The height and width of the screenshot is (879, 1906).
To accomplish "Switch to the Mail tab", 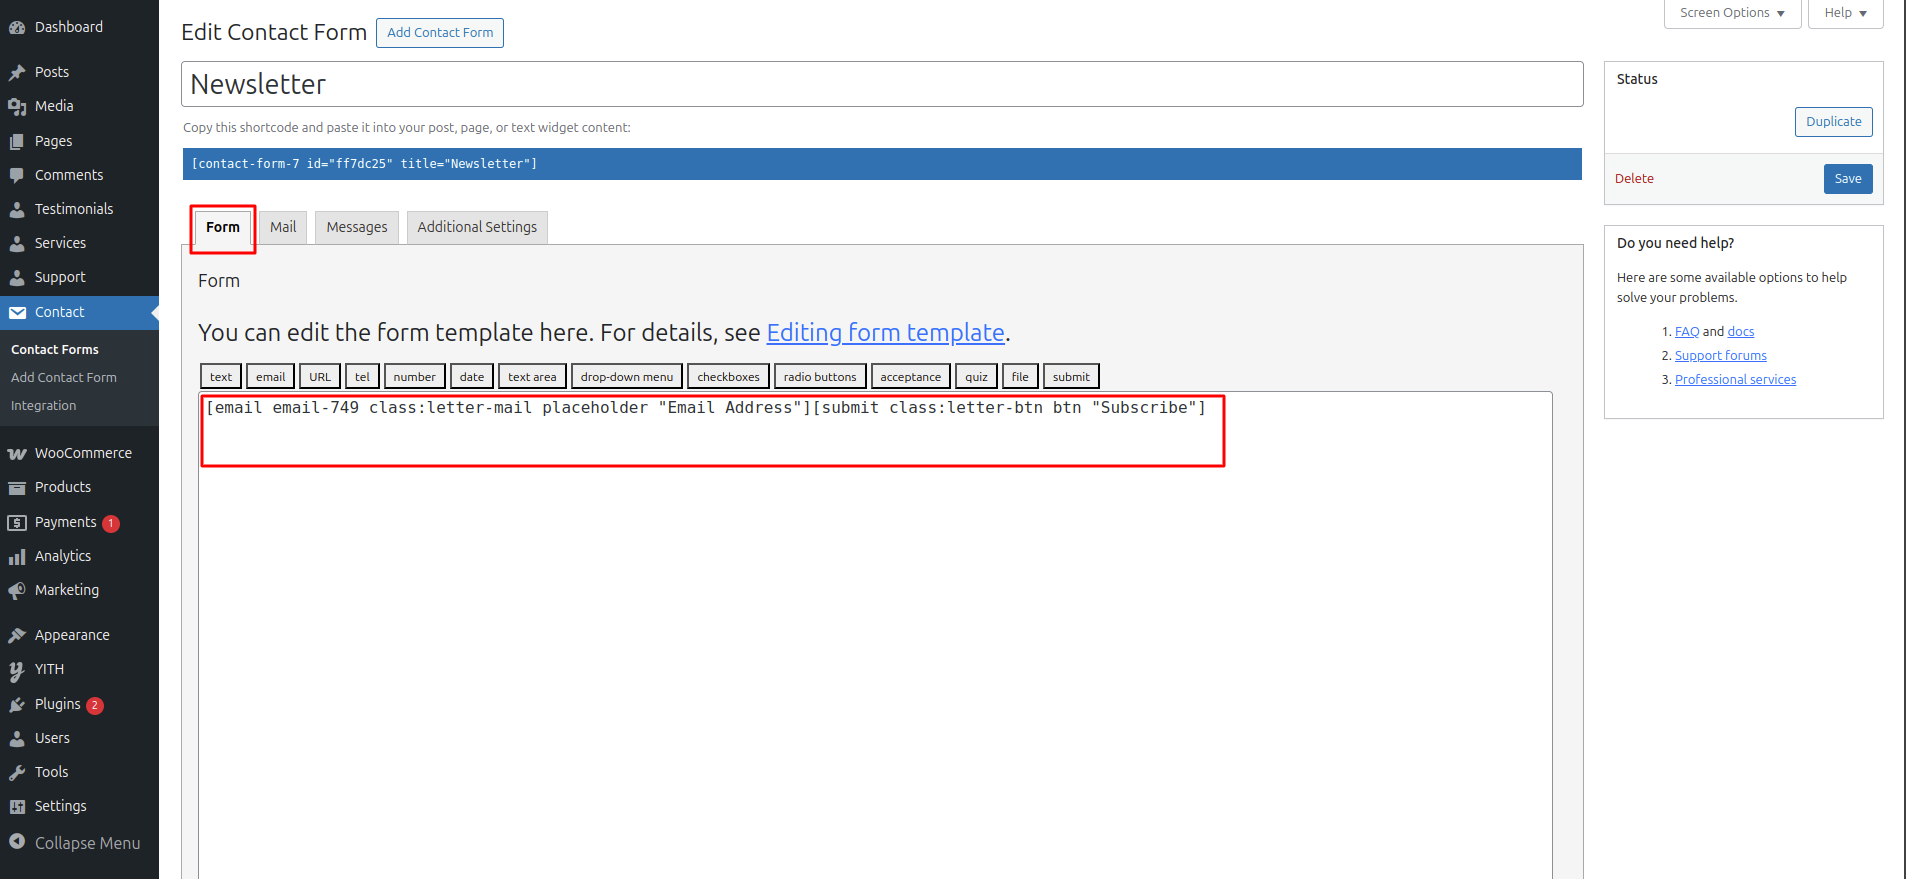I will pyautogui.click(x=283, y=227).
